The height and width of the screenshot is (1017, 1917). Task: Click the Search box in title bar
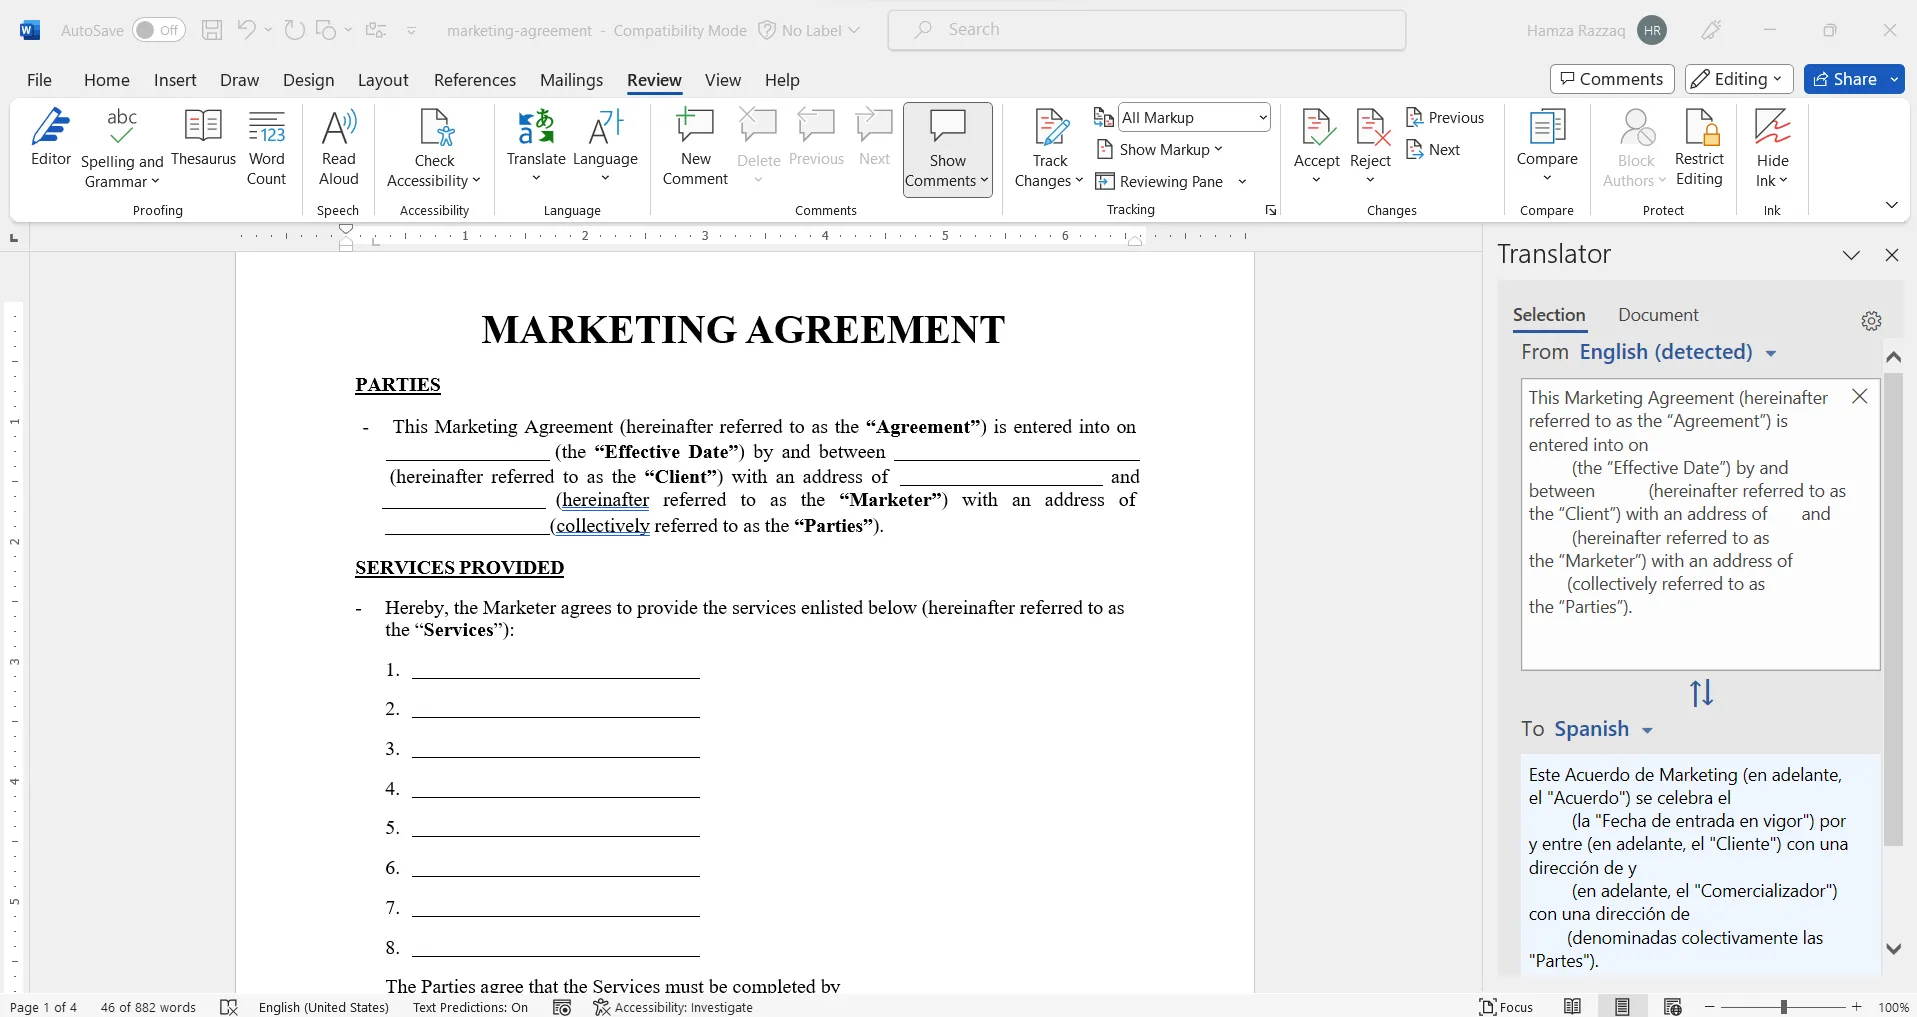coord(1146,30)
